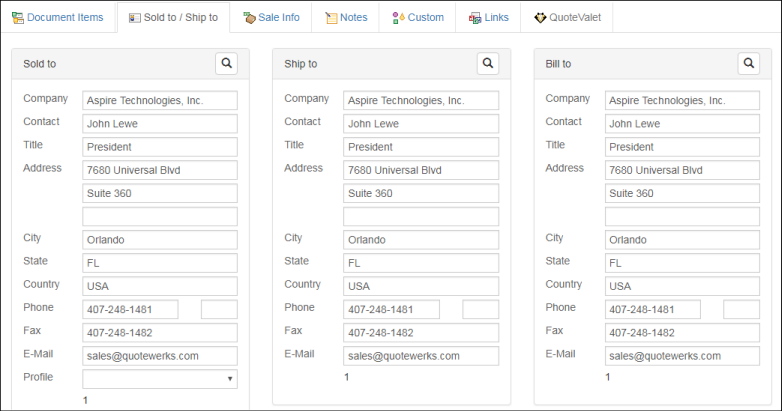Select the Sold to panel heading text
Viewport: 782px width, 411px height.
[x=39, y=64]
